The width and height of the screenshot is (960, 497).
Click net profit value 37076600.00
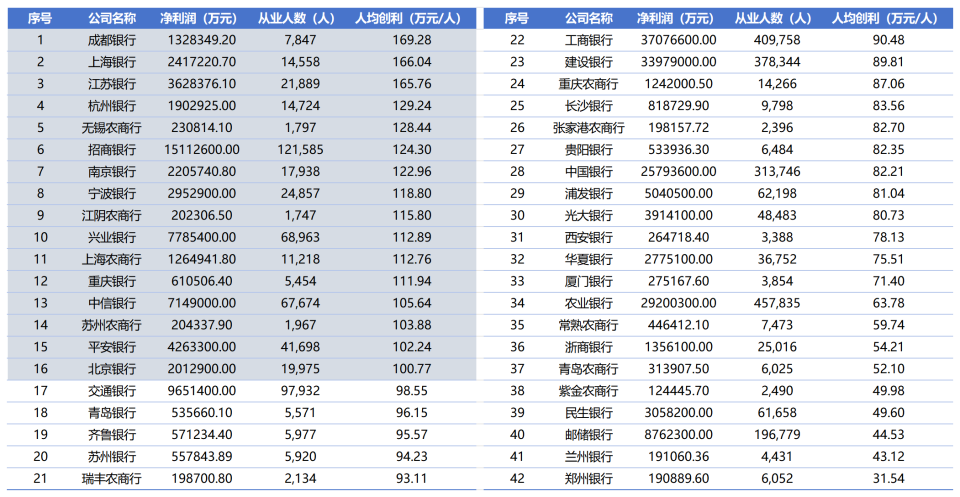(679, 40)
